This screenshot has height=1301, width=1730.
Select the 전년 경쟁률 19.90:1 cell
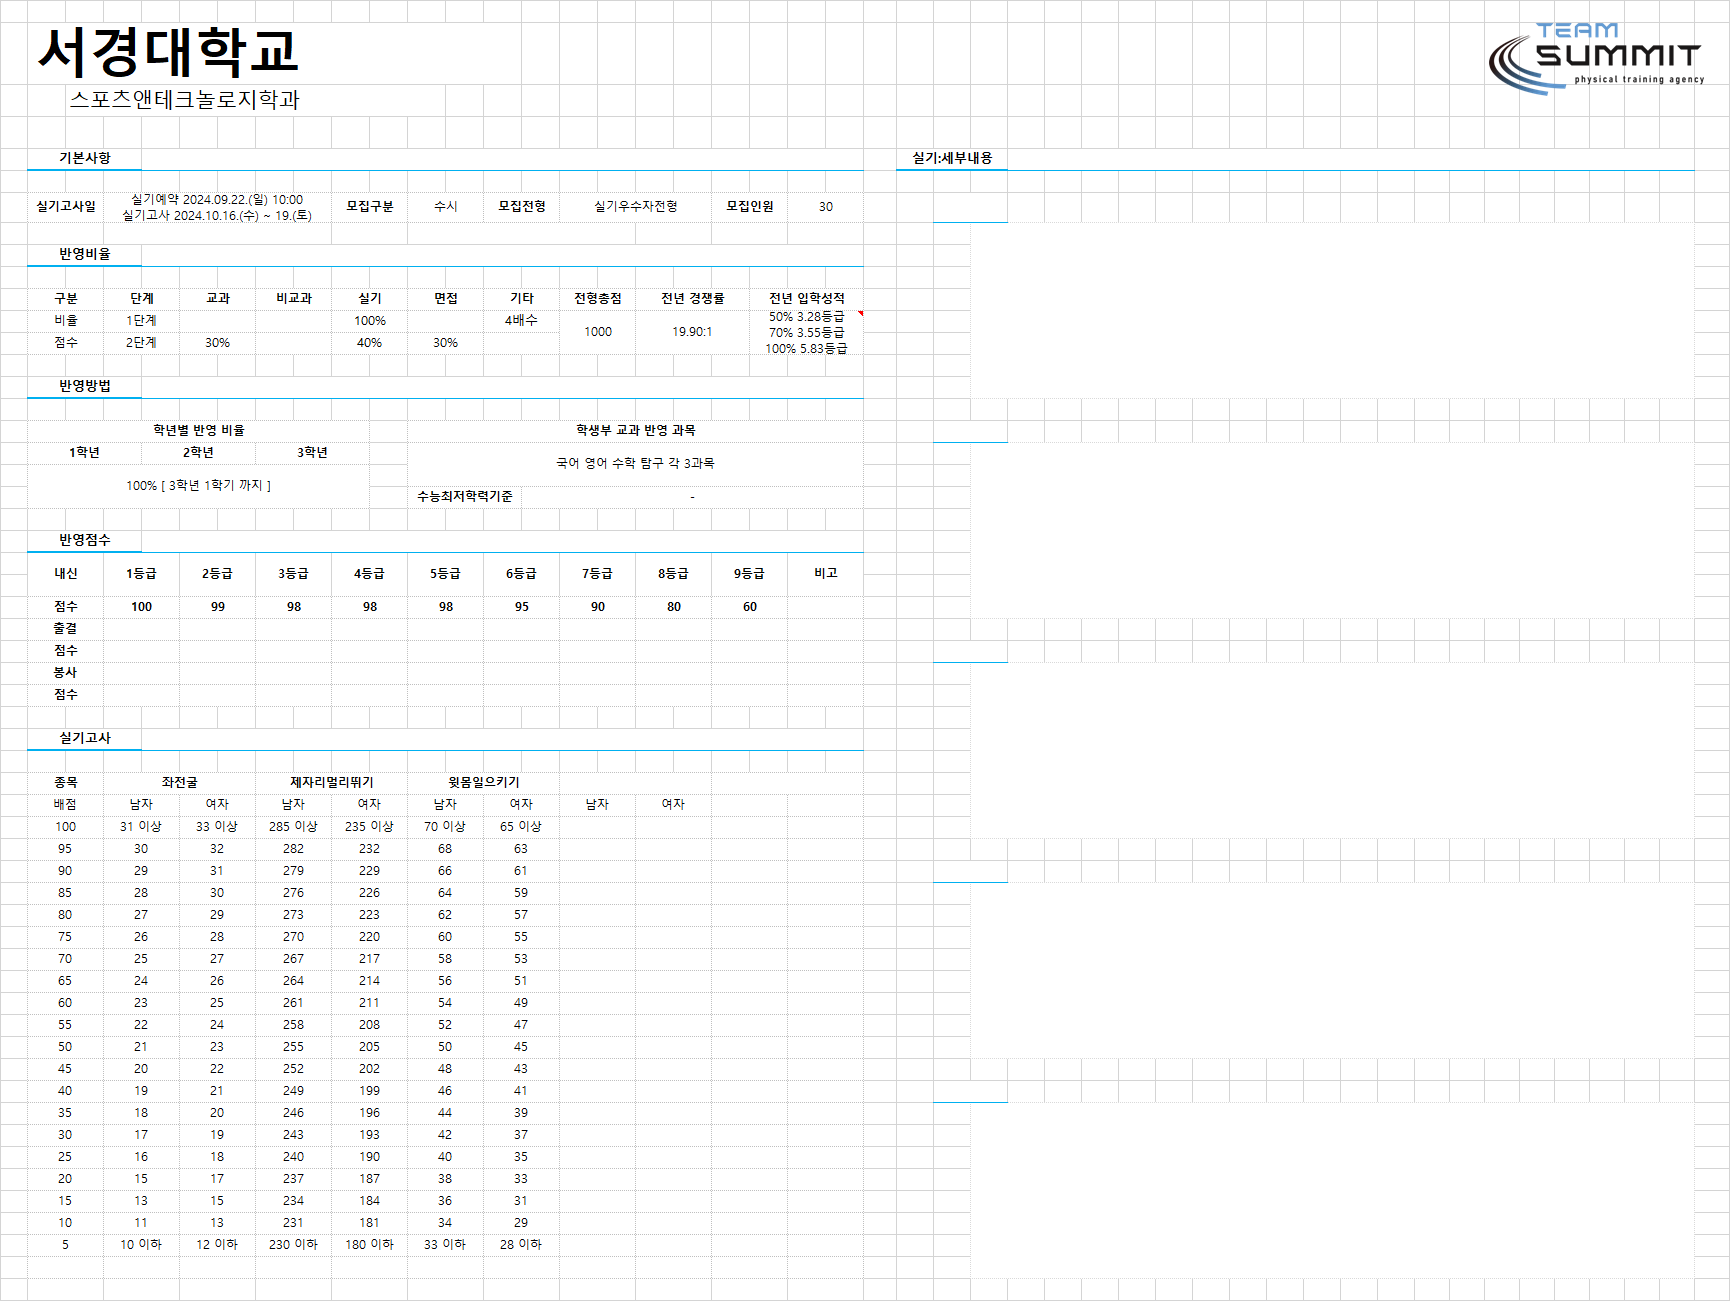pos(692,331)
